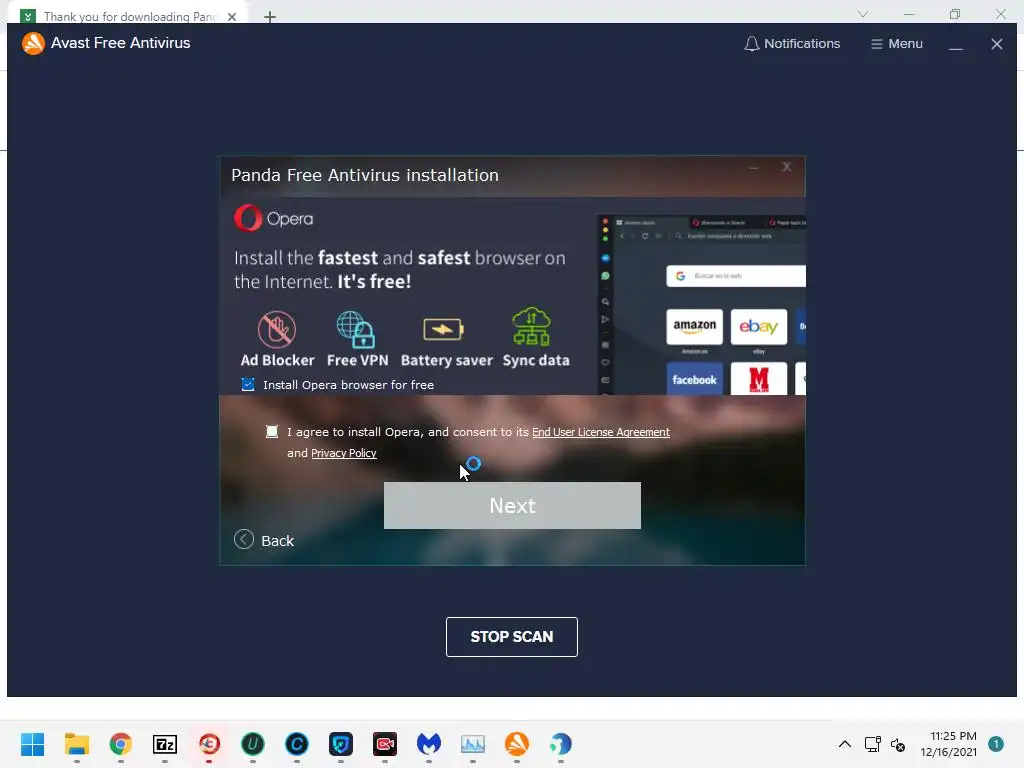Uncheck Install Opera browser for free
Viewport: 1024px width, 768px height.
248,384
